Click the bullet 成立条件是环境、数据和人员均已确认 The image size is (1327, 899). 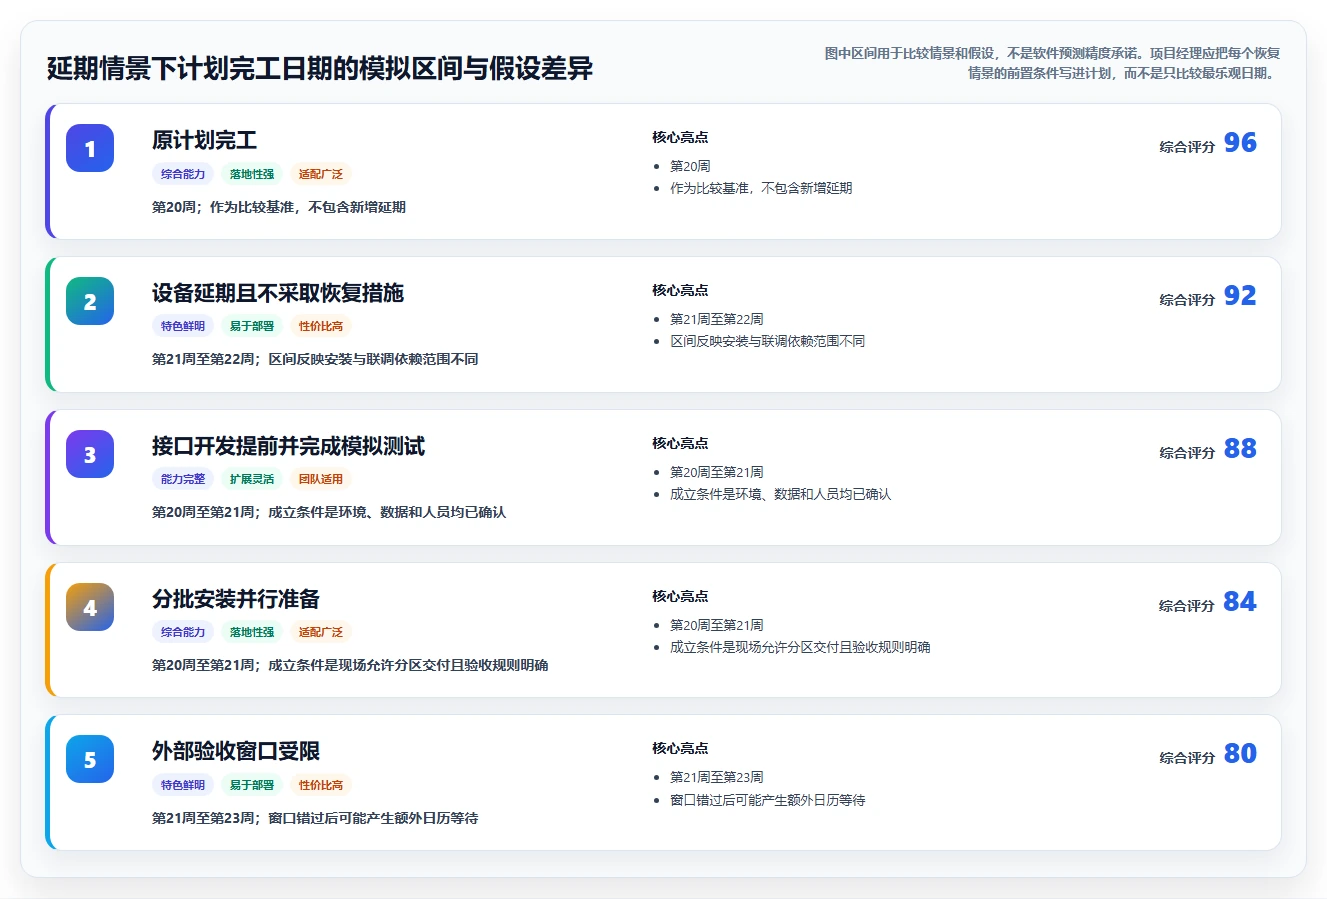pos(780,494)
